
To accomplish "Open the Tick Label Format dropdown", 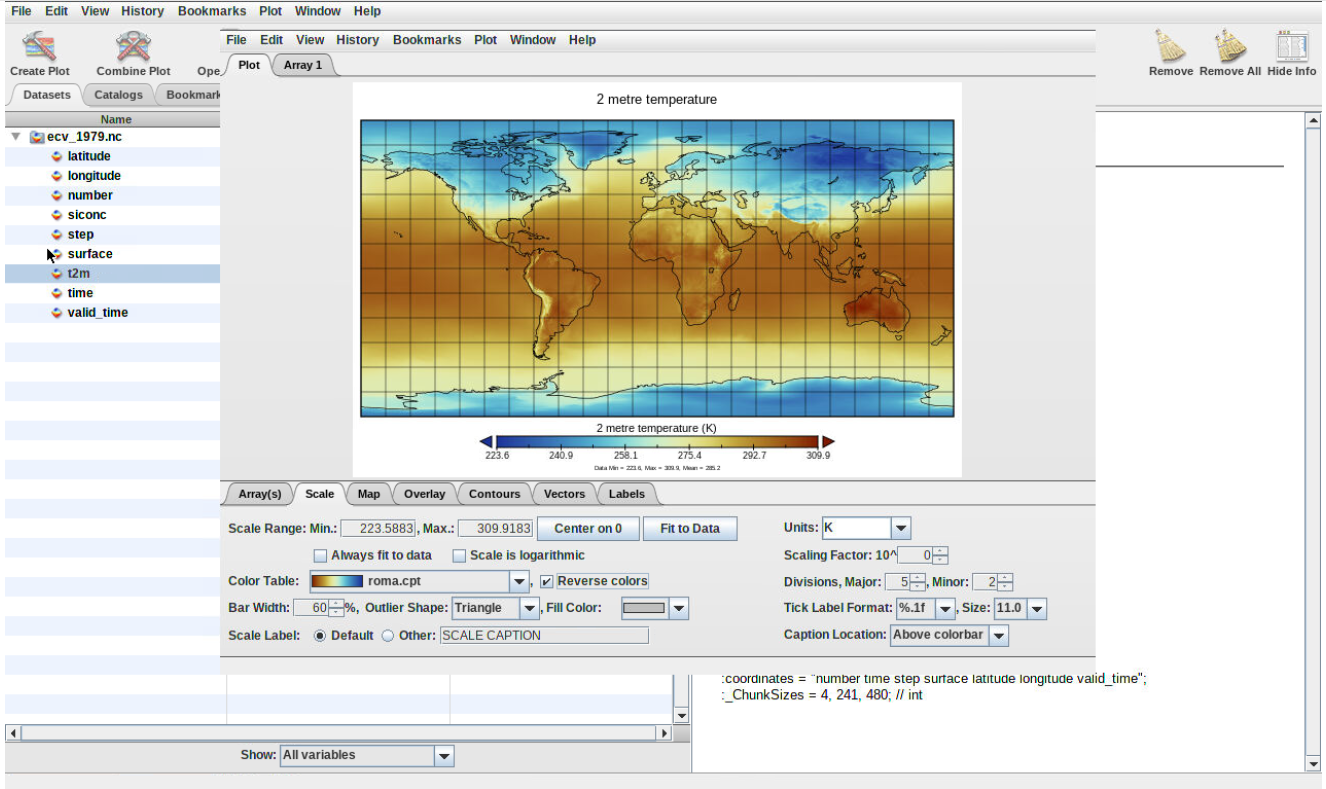I will coord(945,608).
